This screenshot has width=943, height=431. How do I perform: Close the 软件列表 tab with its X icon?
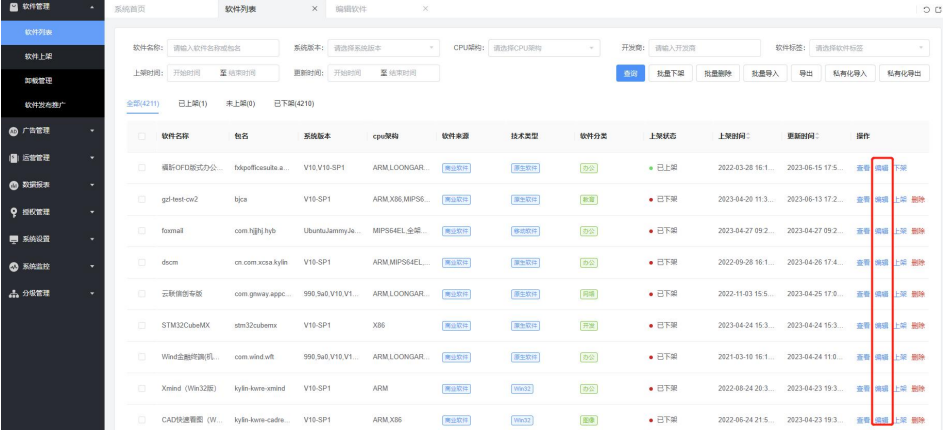[x=316, y=9]
